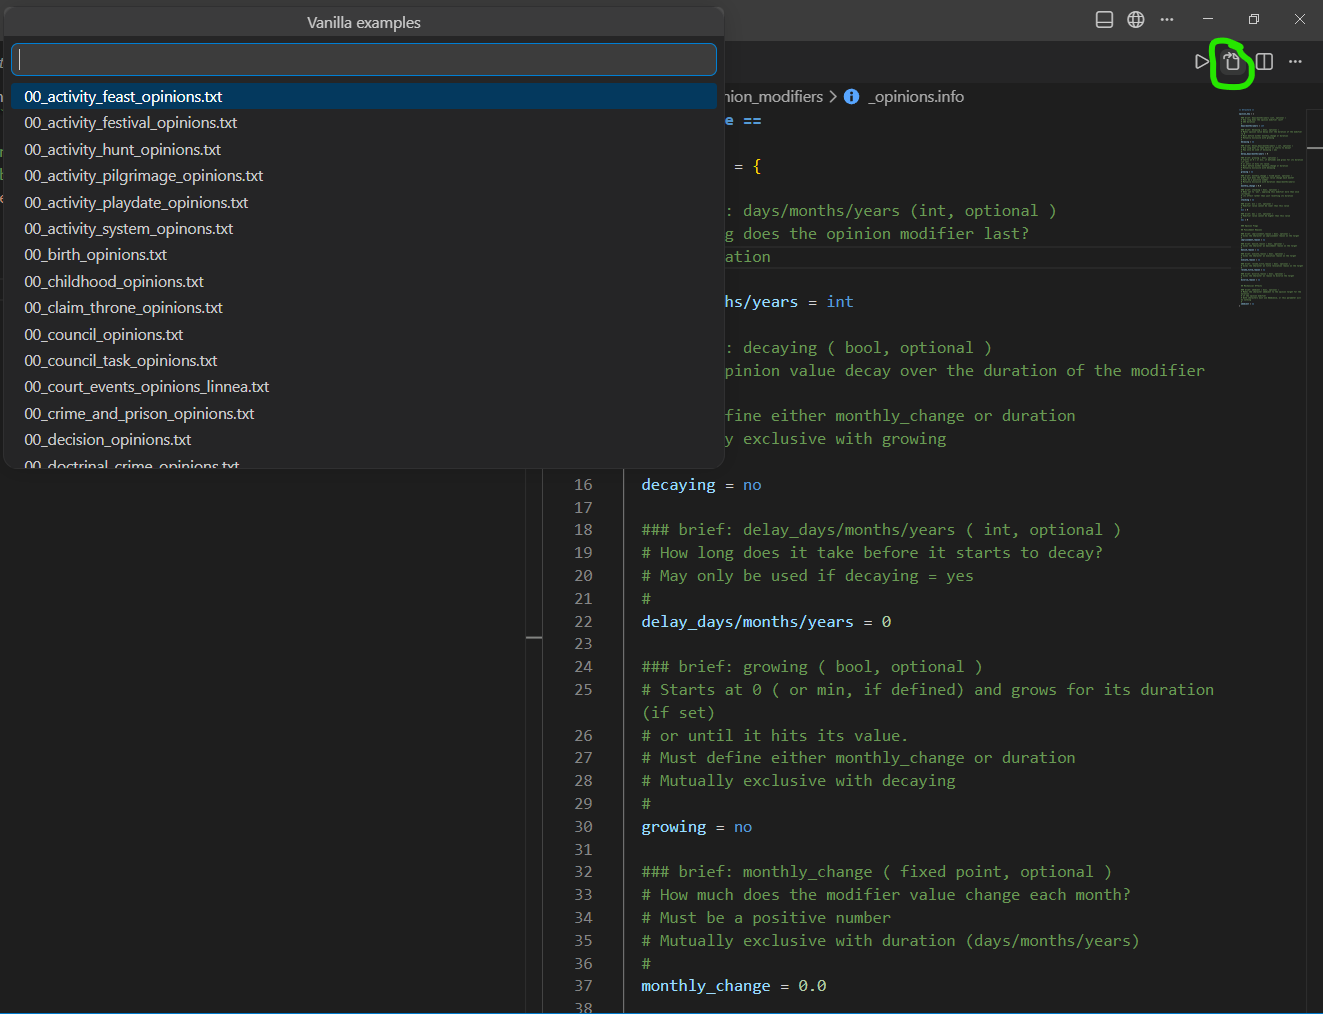Click 'delay_days/months/years = 0' line
Viewport: 1323px width, 1014px height.
pyautogui.click(x=766, y=622)
